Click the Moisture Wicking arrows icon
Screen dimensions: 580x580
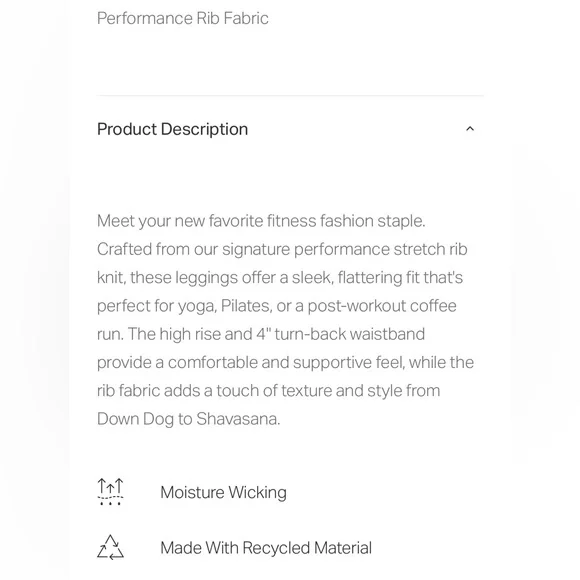click(110, 492)
